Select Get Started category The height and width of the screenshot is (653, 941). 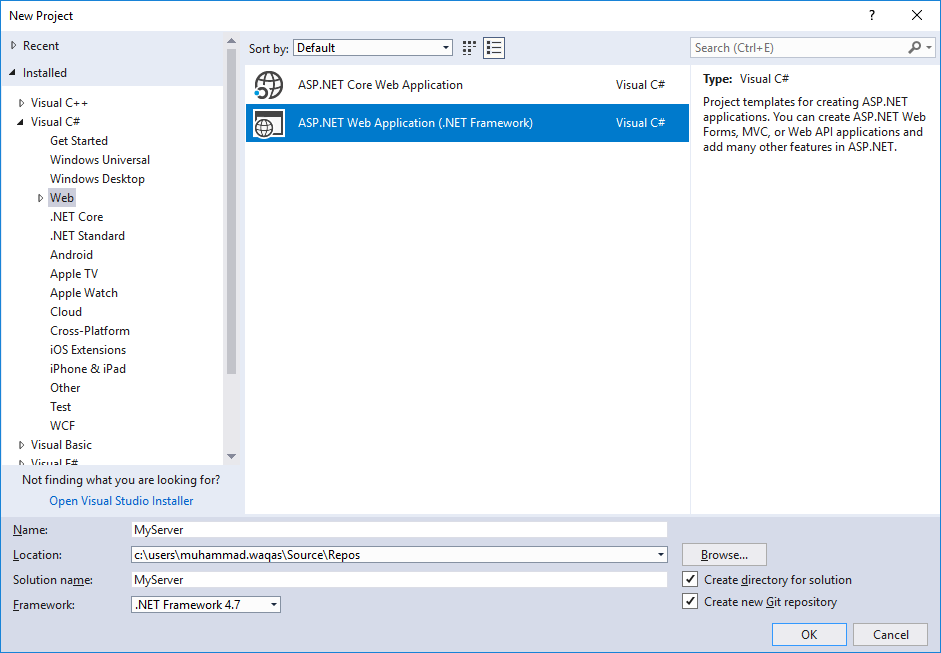(79, 140)
